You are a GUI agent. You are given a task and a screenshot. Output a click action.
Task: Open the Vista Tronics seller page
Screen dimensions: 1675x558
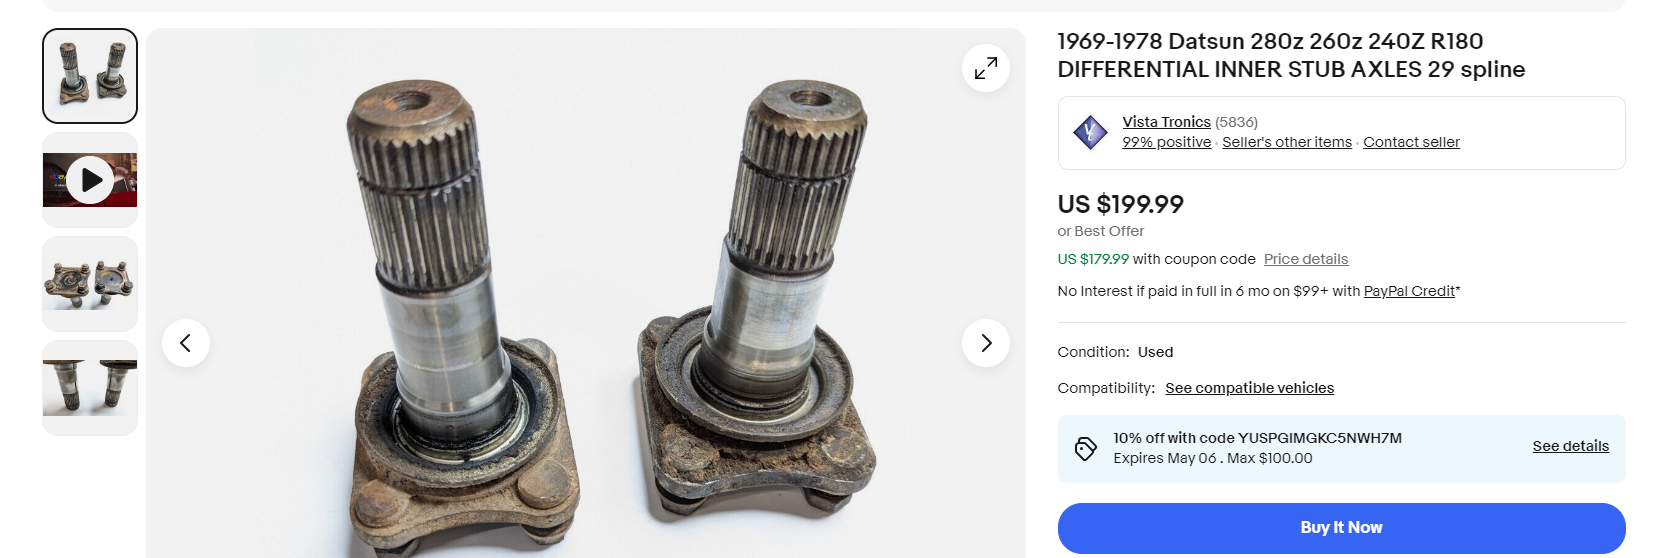click(1166, 122)
